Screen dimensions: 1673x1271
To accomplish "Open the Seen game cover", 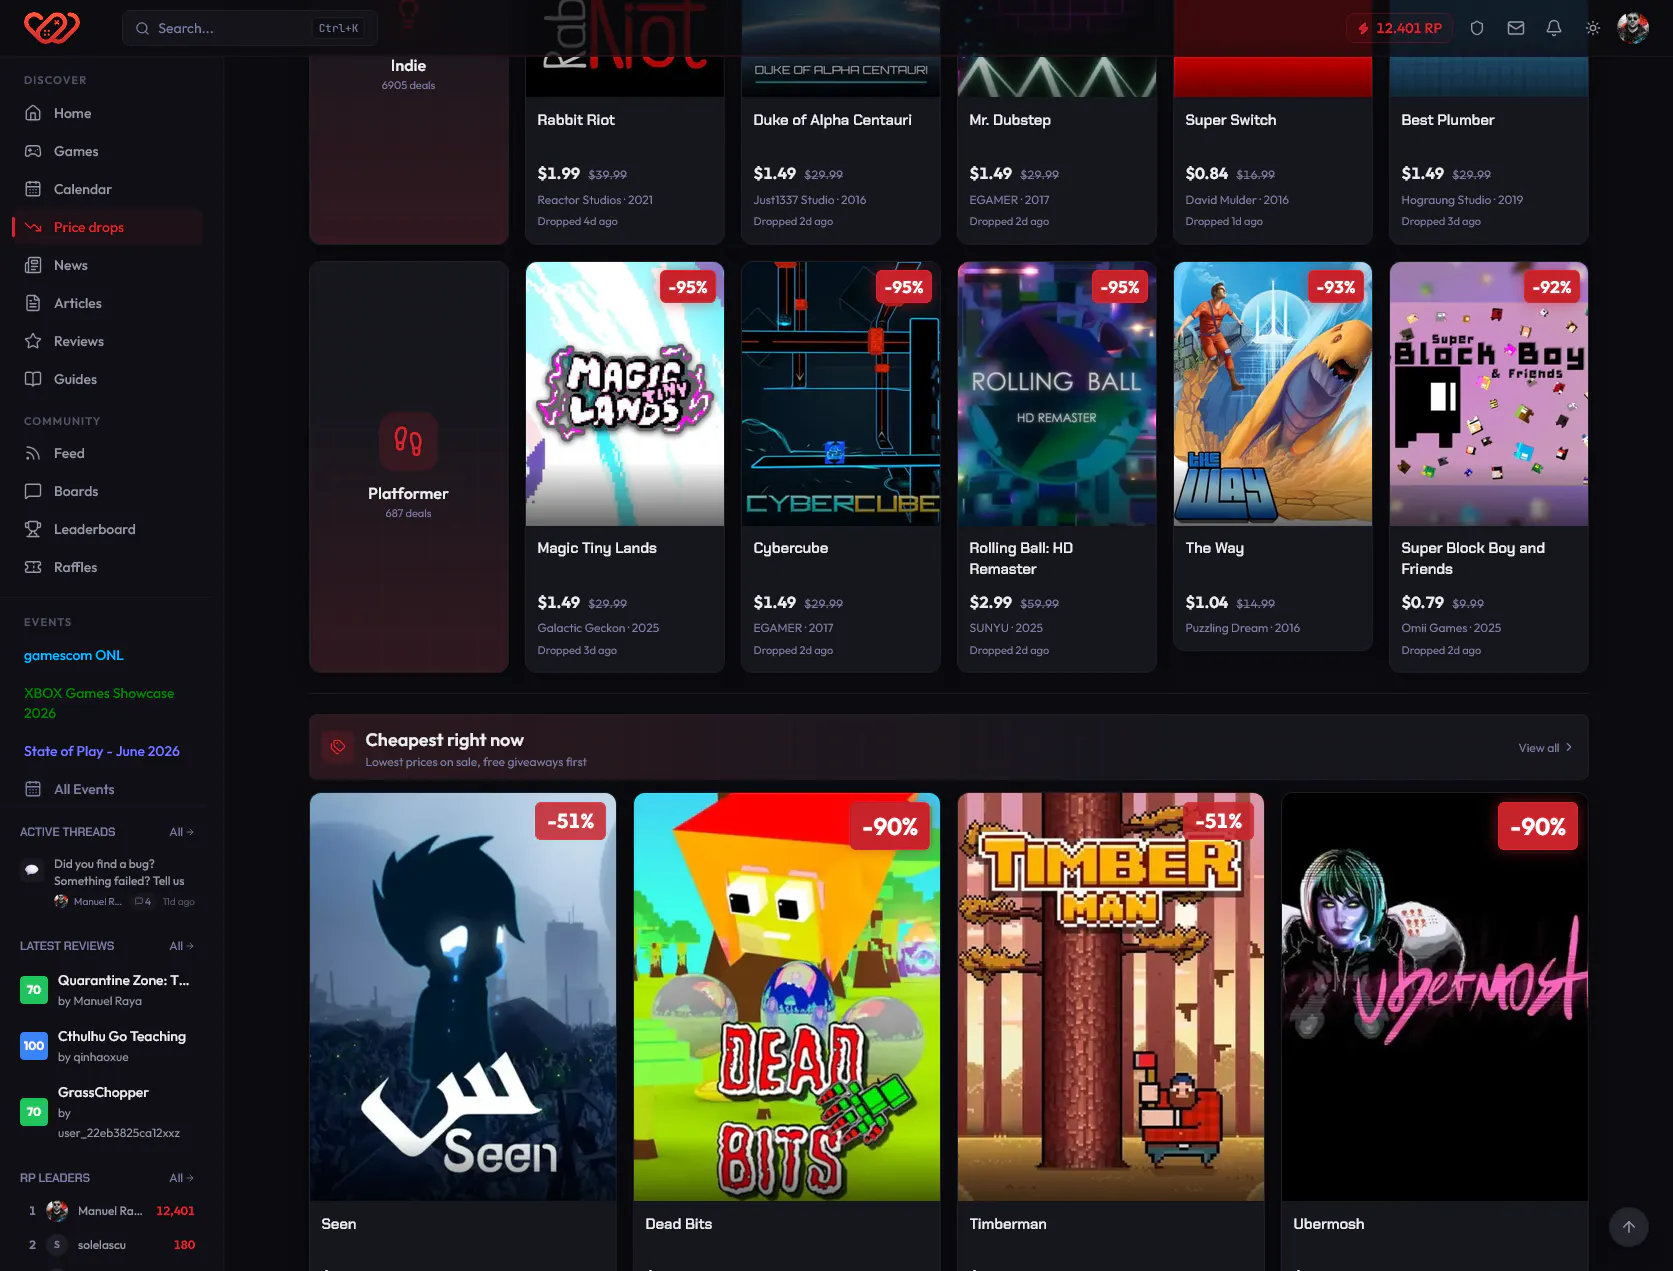I will click(x=463, y=997).
